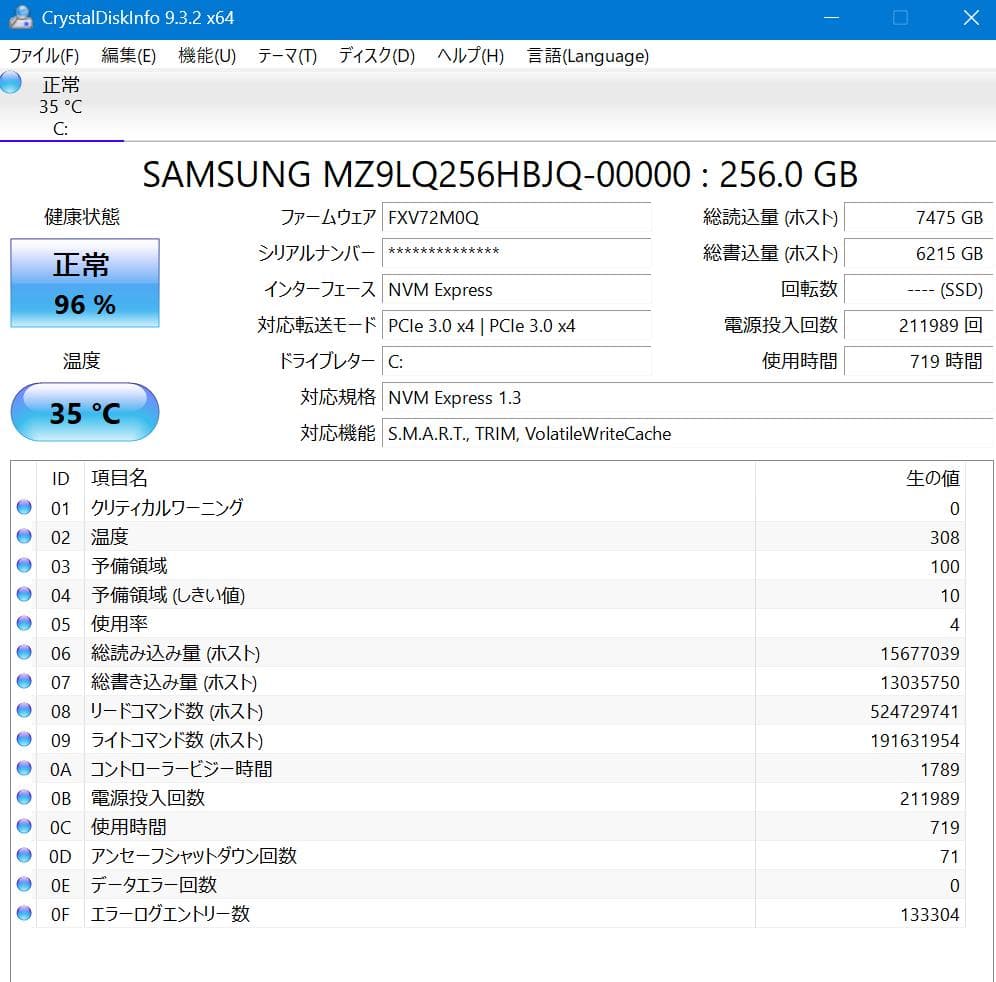The height and width of the screenshot is (982, 996).
Task: Click the S.M.A.R.T., TRIM features field
Action: point(687,434)
